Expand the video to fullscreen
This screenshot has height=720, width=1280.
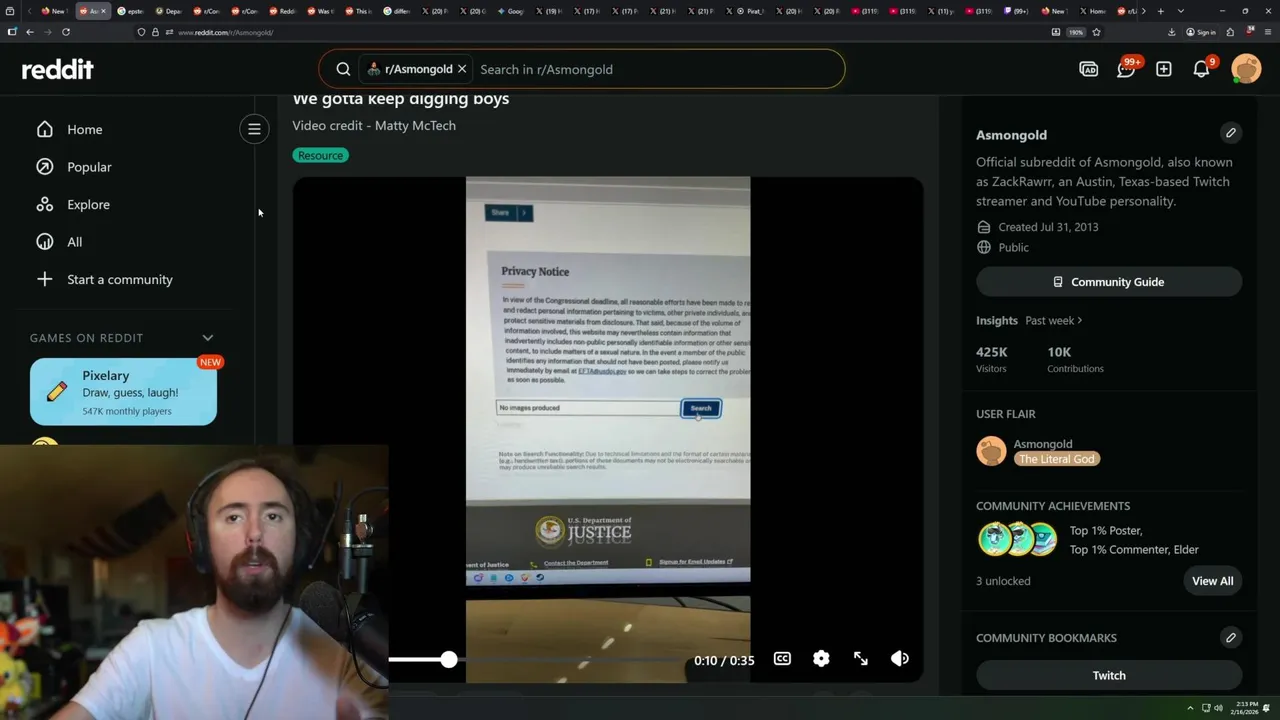click(861, 659)
